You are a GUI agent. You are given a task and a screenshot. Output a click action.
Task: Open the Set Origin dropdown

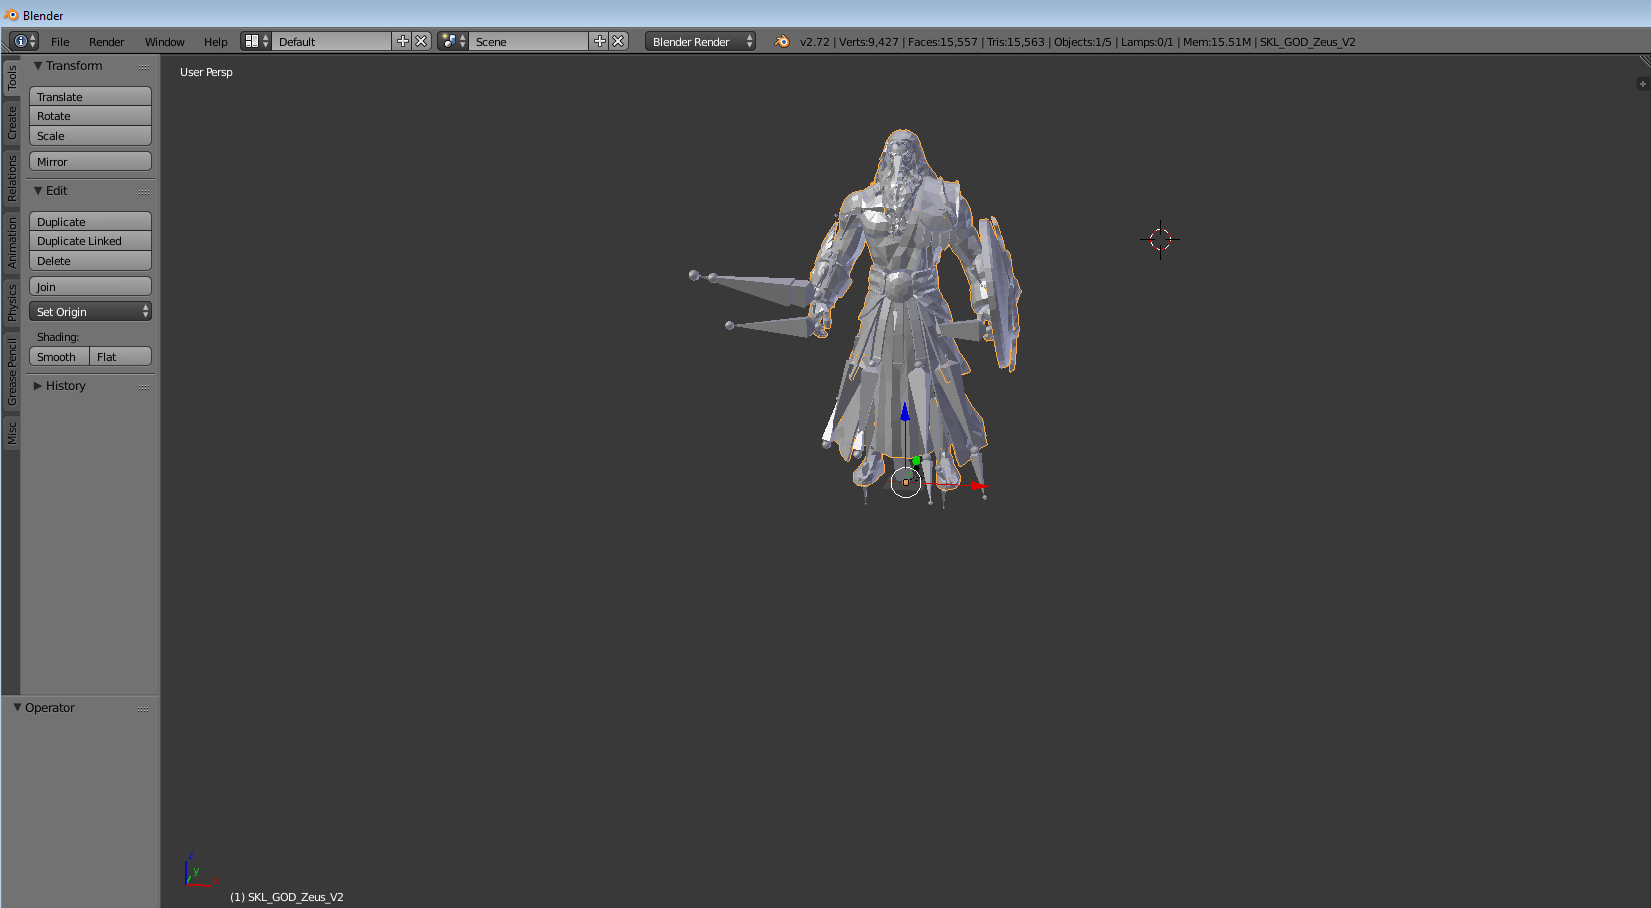[x=90, y=312]
